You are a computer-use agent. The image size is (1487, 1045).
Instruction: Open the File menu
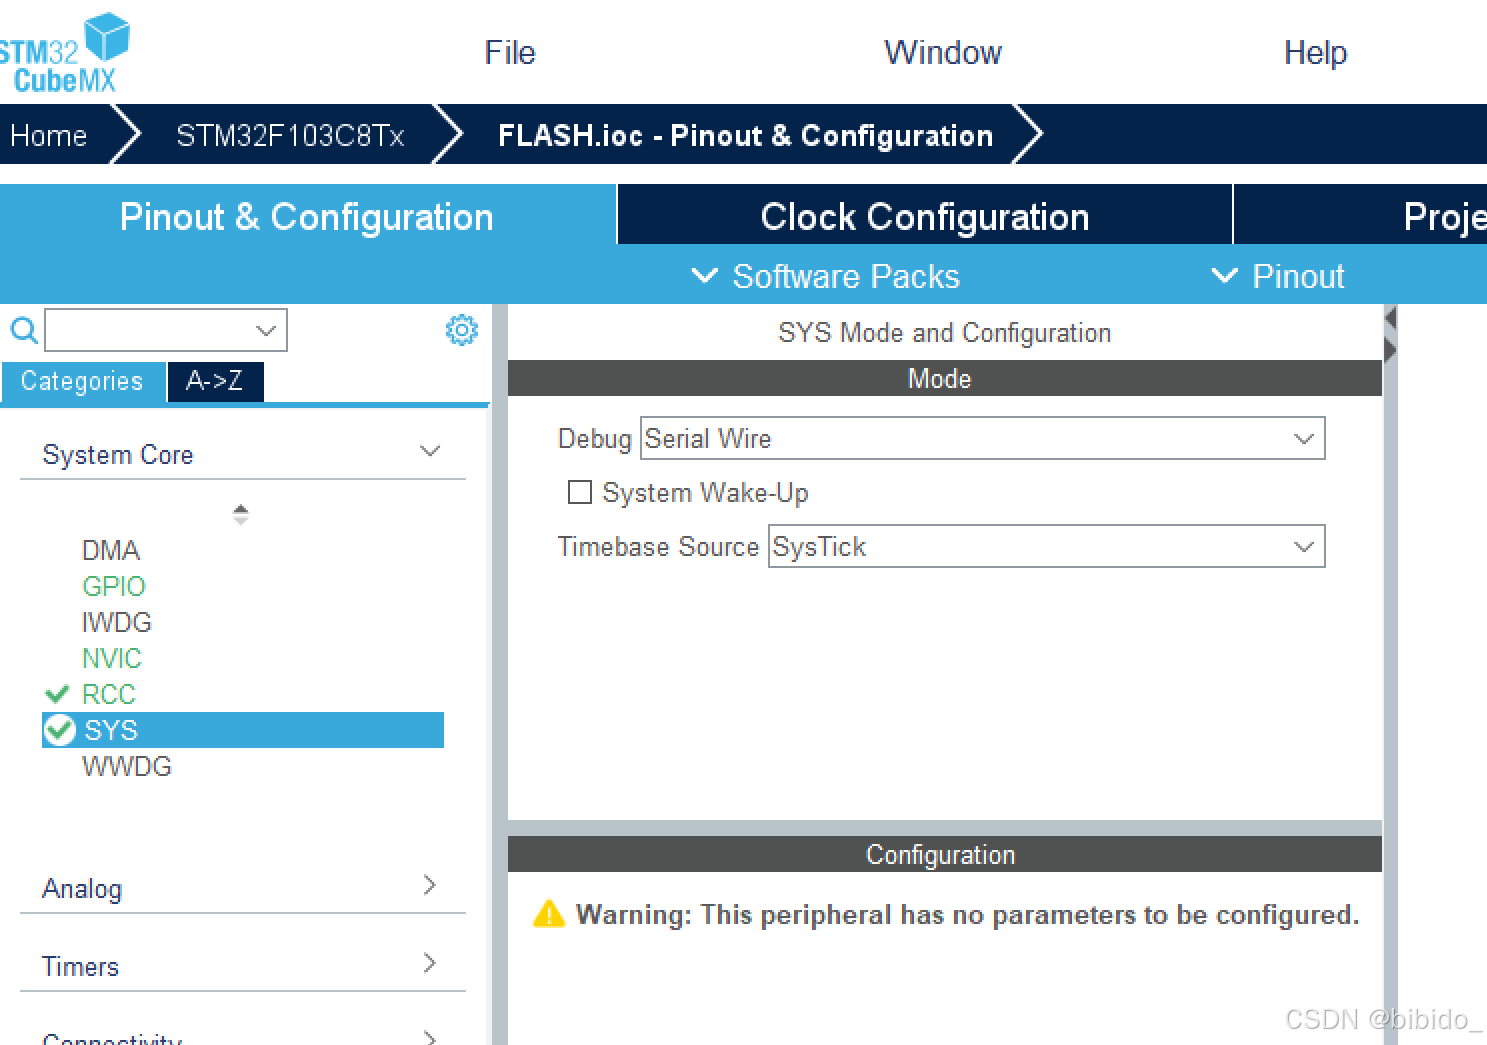click(510, 52)
